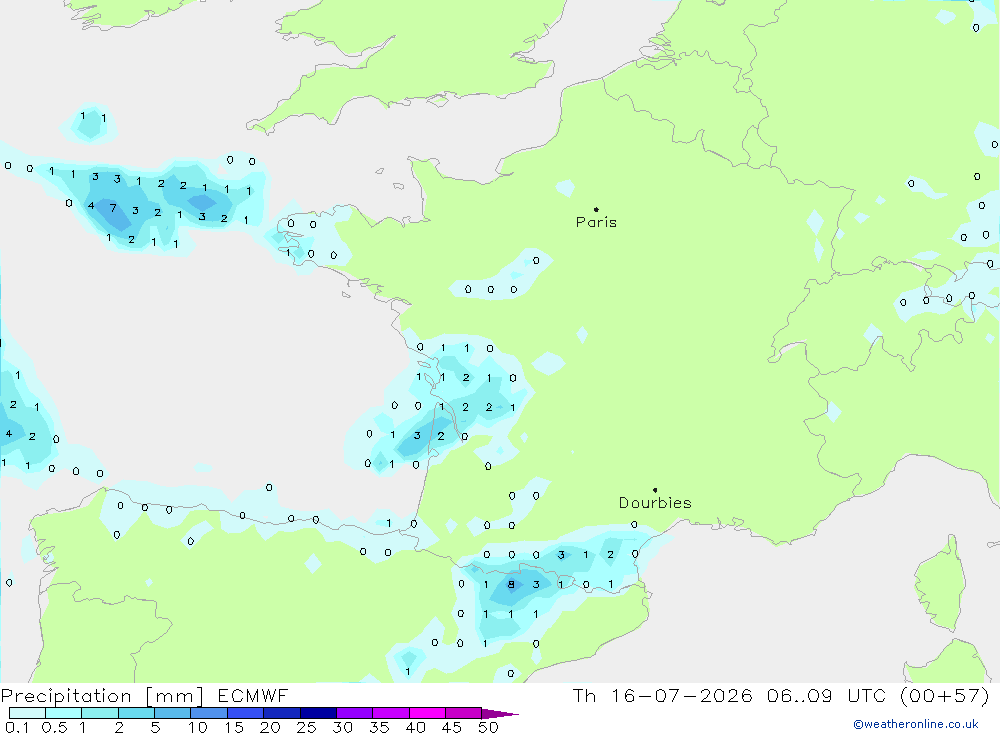
Task: Click the date 'Th 16-07-2026'
Action: 663,695
